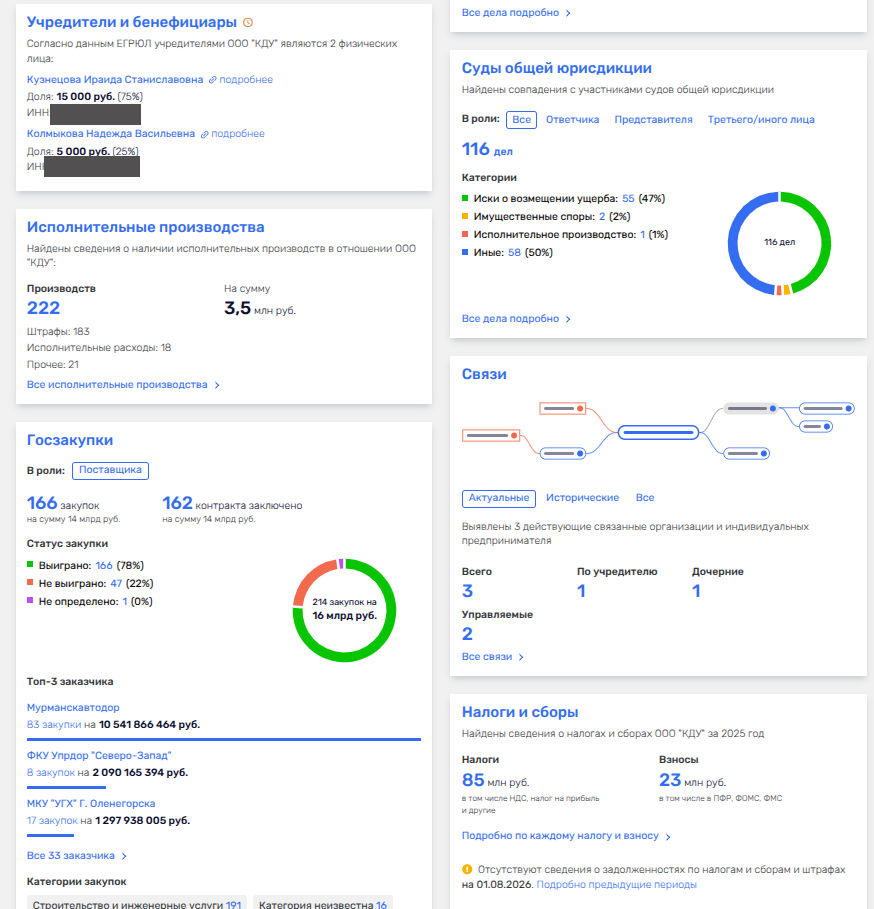Click central node in Связи graph
874x909 pixels.
[x=658, y=432]
